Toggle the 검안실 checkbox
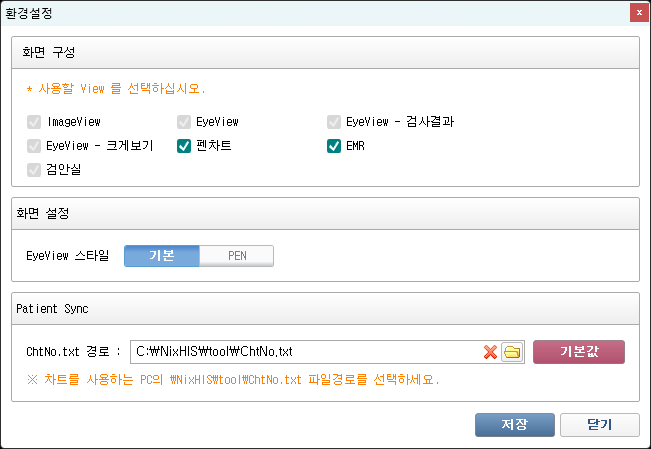This screenshot has height=449, width=651. [x=35, y=170]
